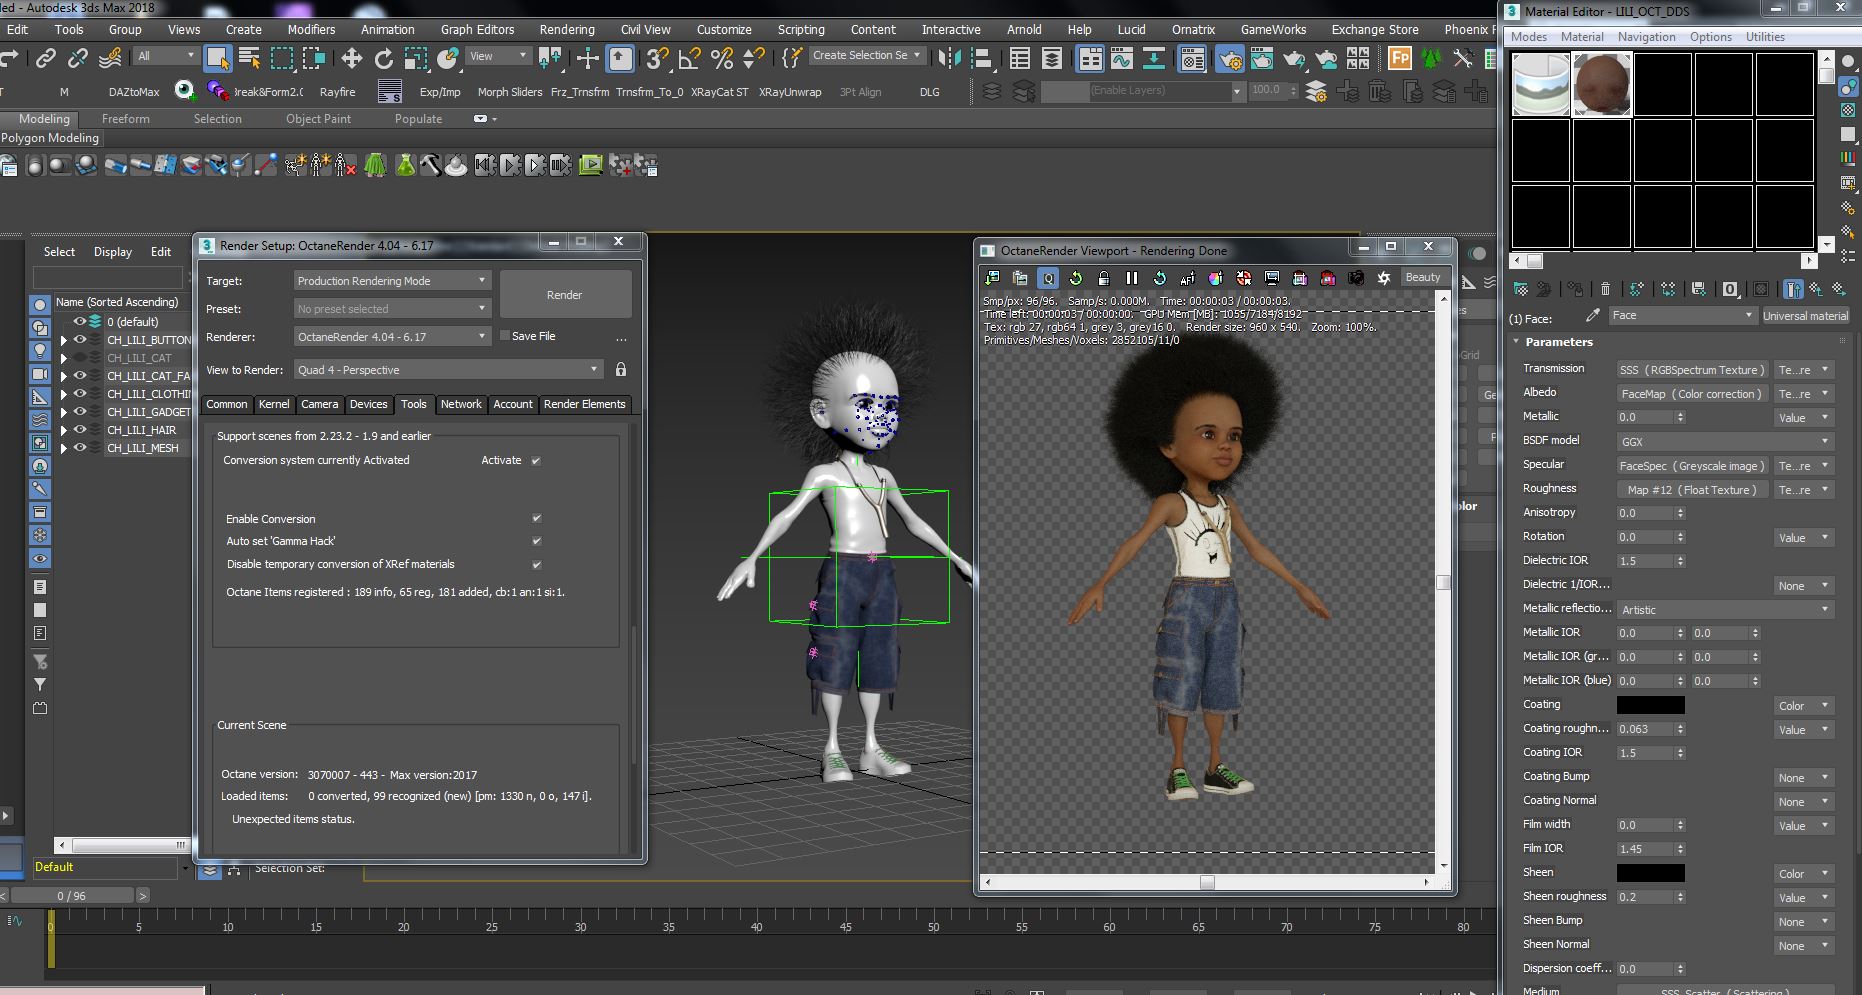
Task: Pause rendering in Octane viewport
Action: [x=1132, y=278]
